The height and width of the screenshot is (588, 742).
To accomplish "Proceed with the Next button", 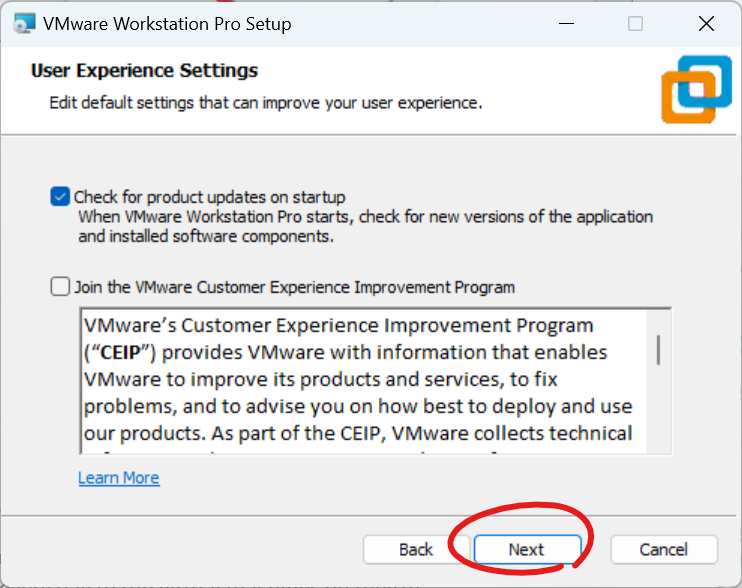I will point(527,550).
